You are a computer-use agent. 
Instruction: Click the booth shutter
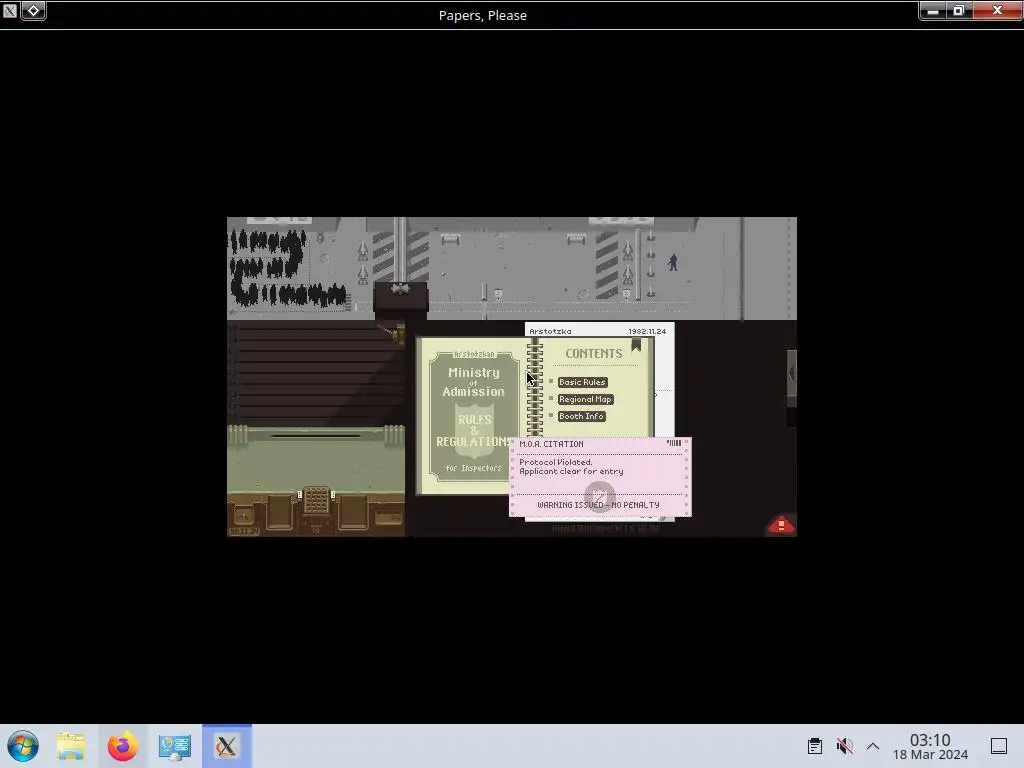[x=316, y=373]
